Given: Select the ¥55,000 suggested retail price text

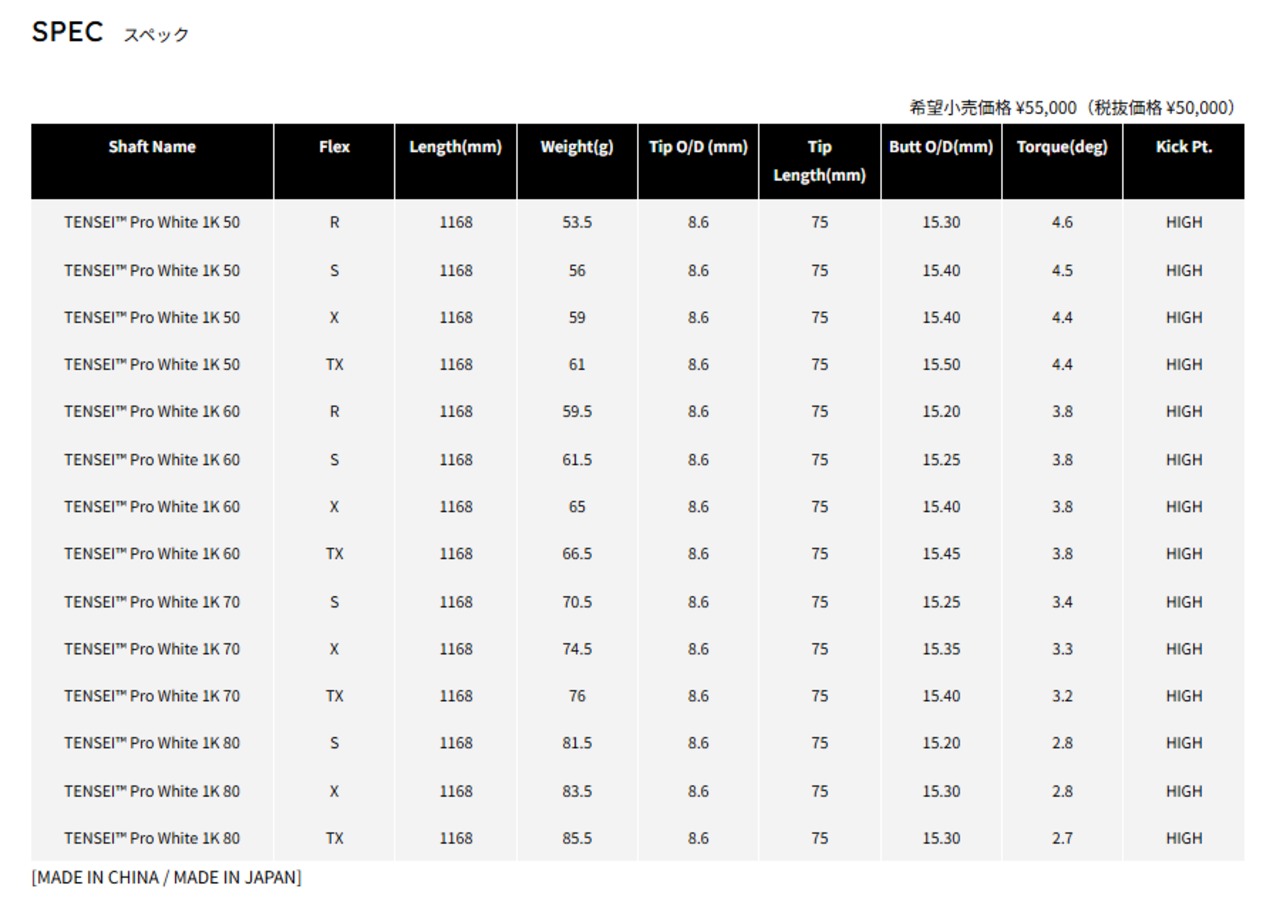Looking at the screenshot, I should click(x=1045, y=107).
